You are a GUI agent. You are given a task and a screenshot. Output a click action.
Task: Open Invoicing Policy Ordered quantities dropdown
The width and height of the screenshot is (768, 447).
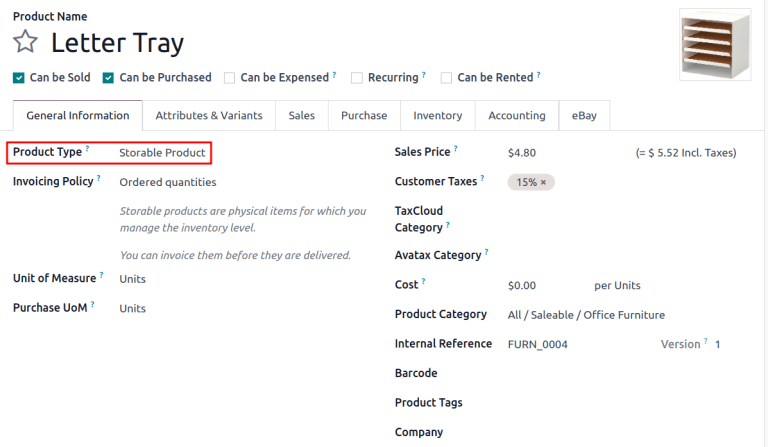167,182
